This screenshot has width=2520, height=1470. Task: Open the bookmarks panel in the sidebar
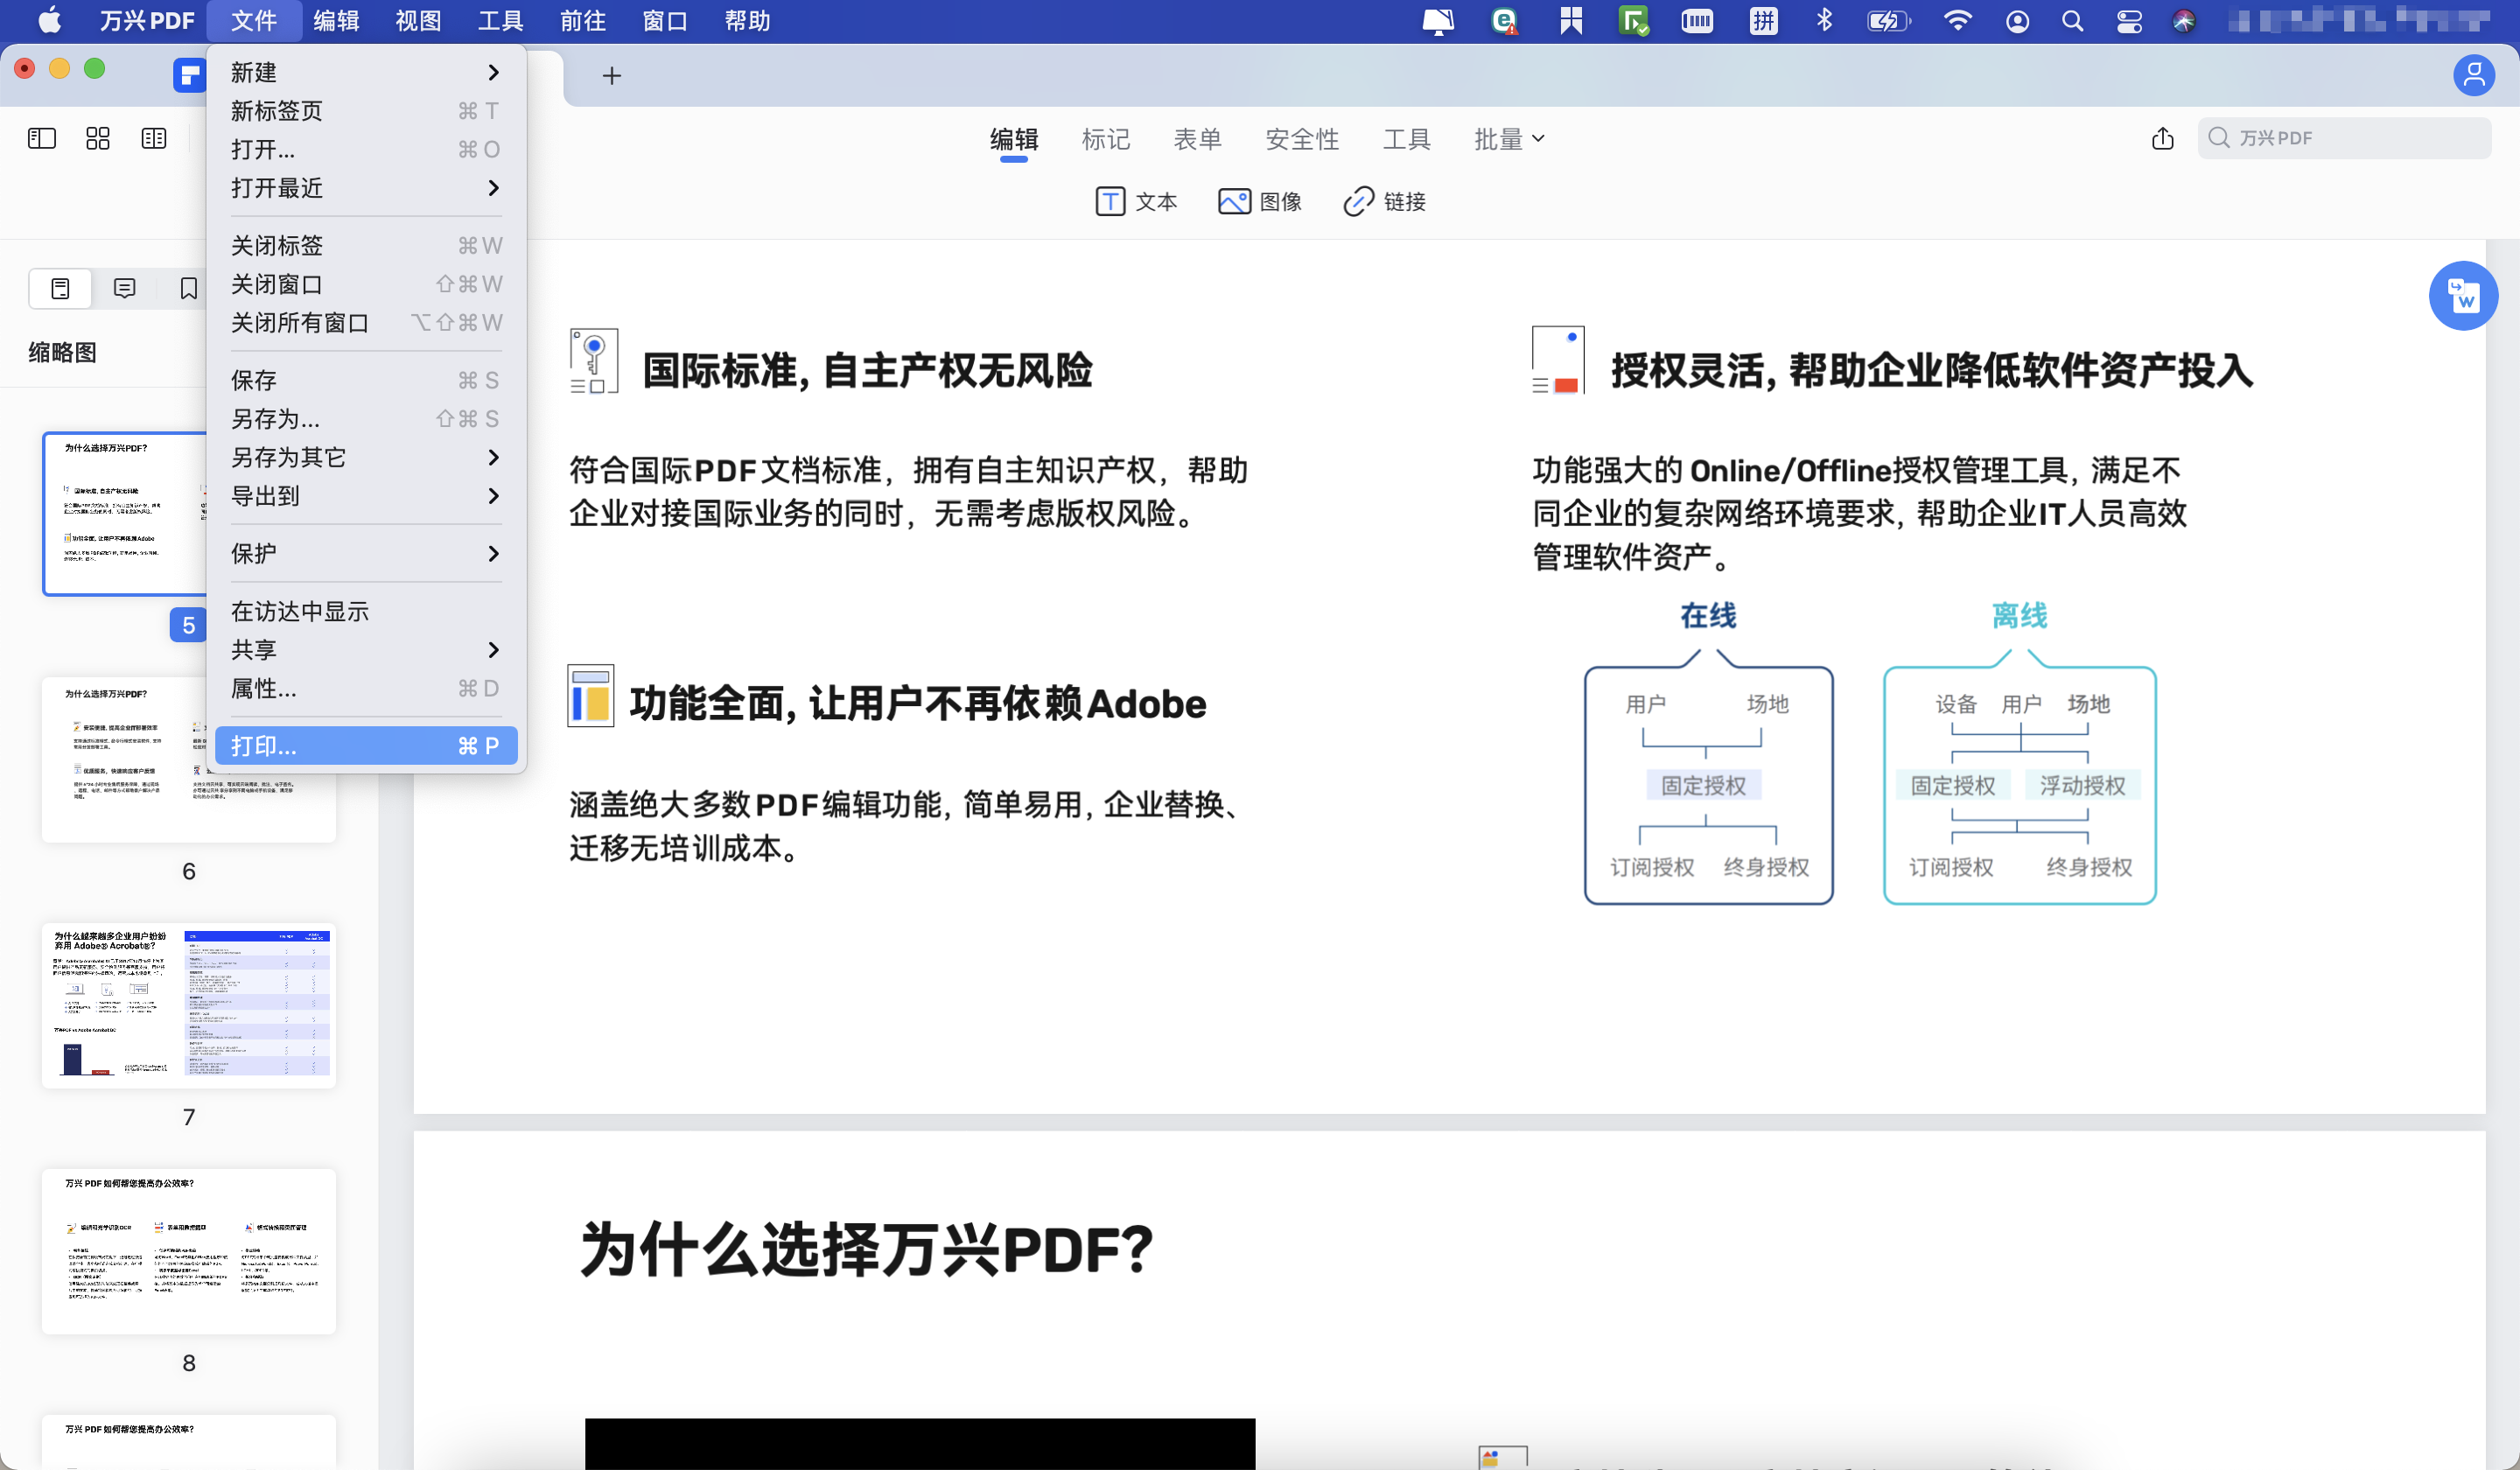tap(188, 288)
